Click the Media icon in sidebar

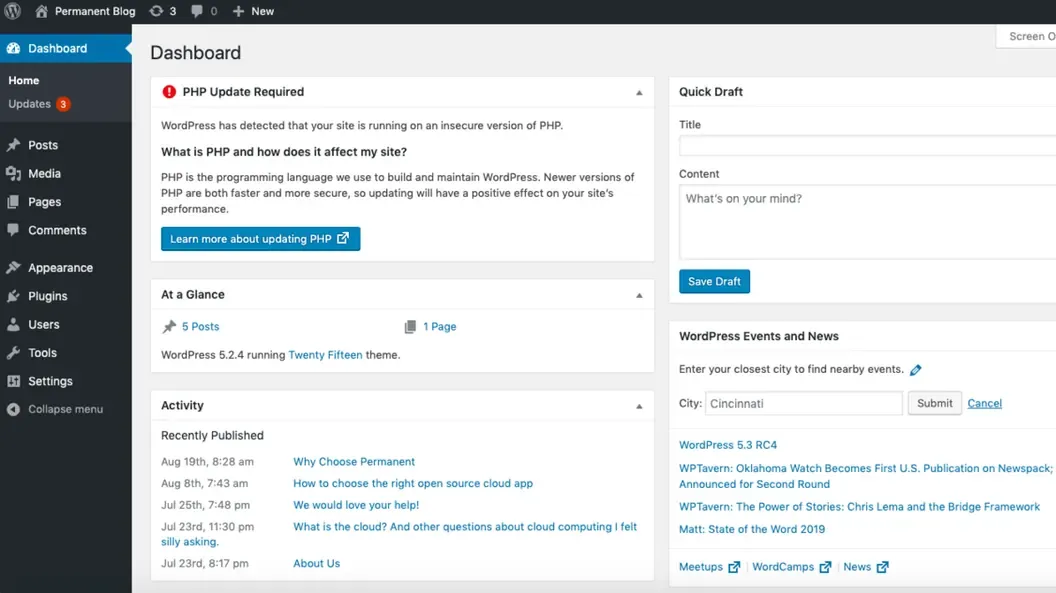coord(13,174)
